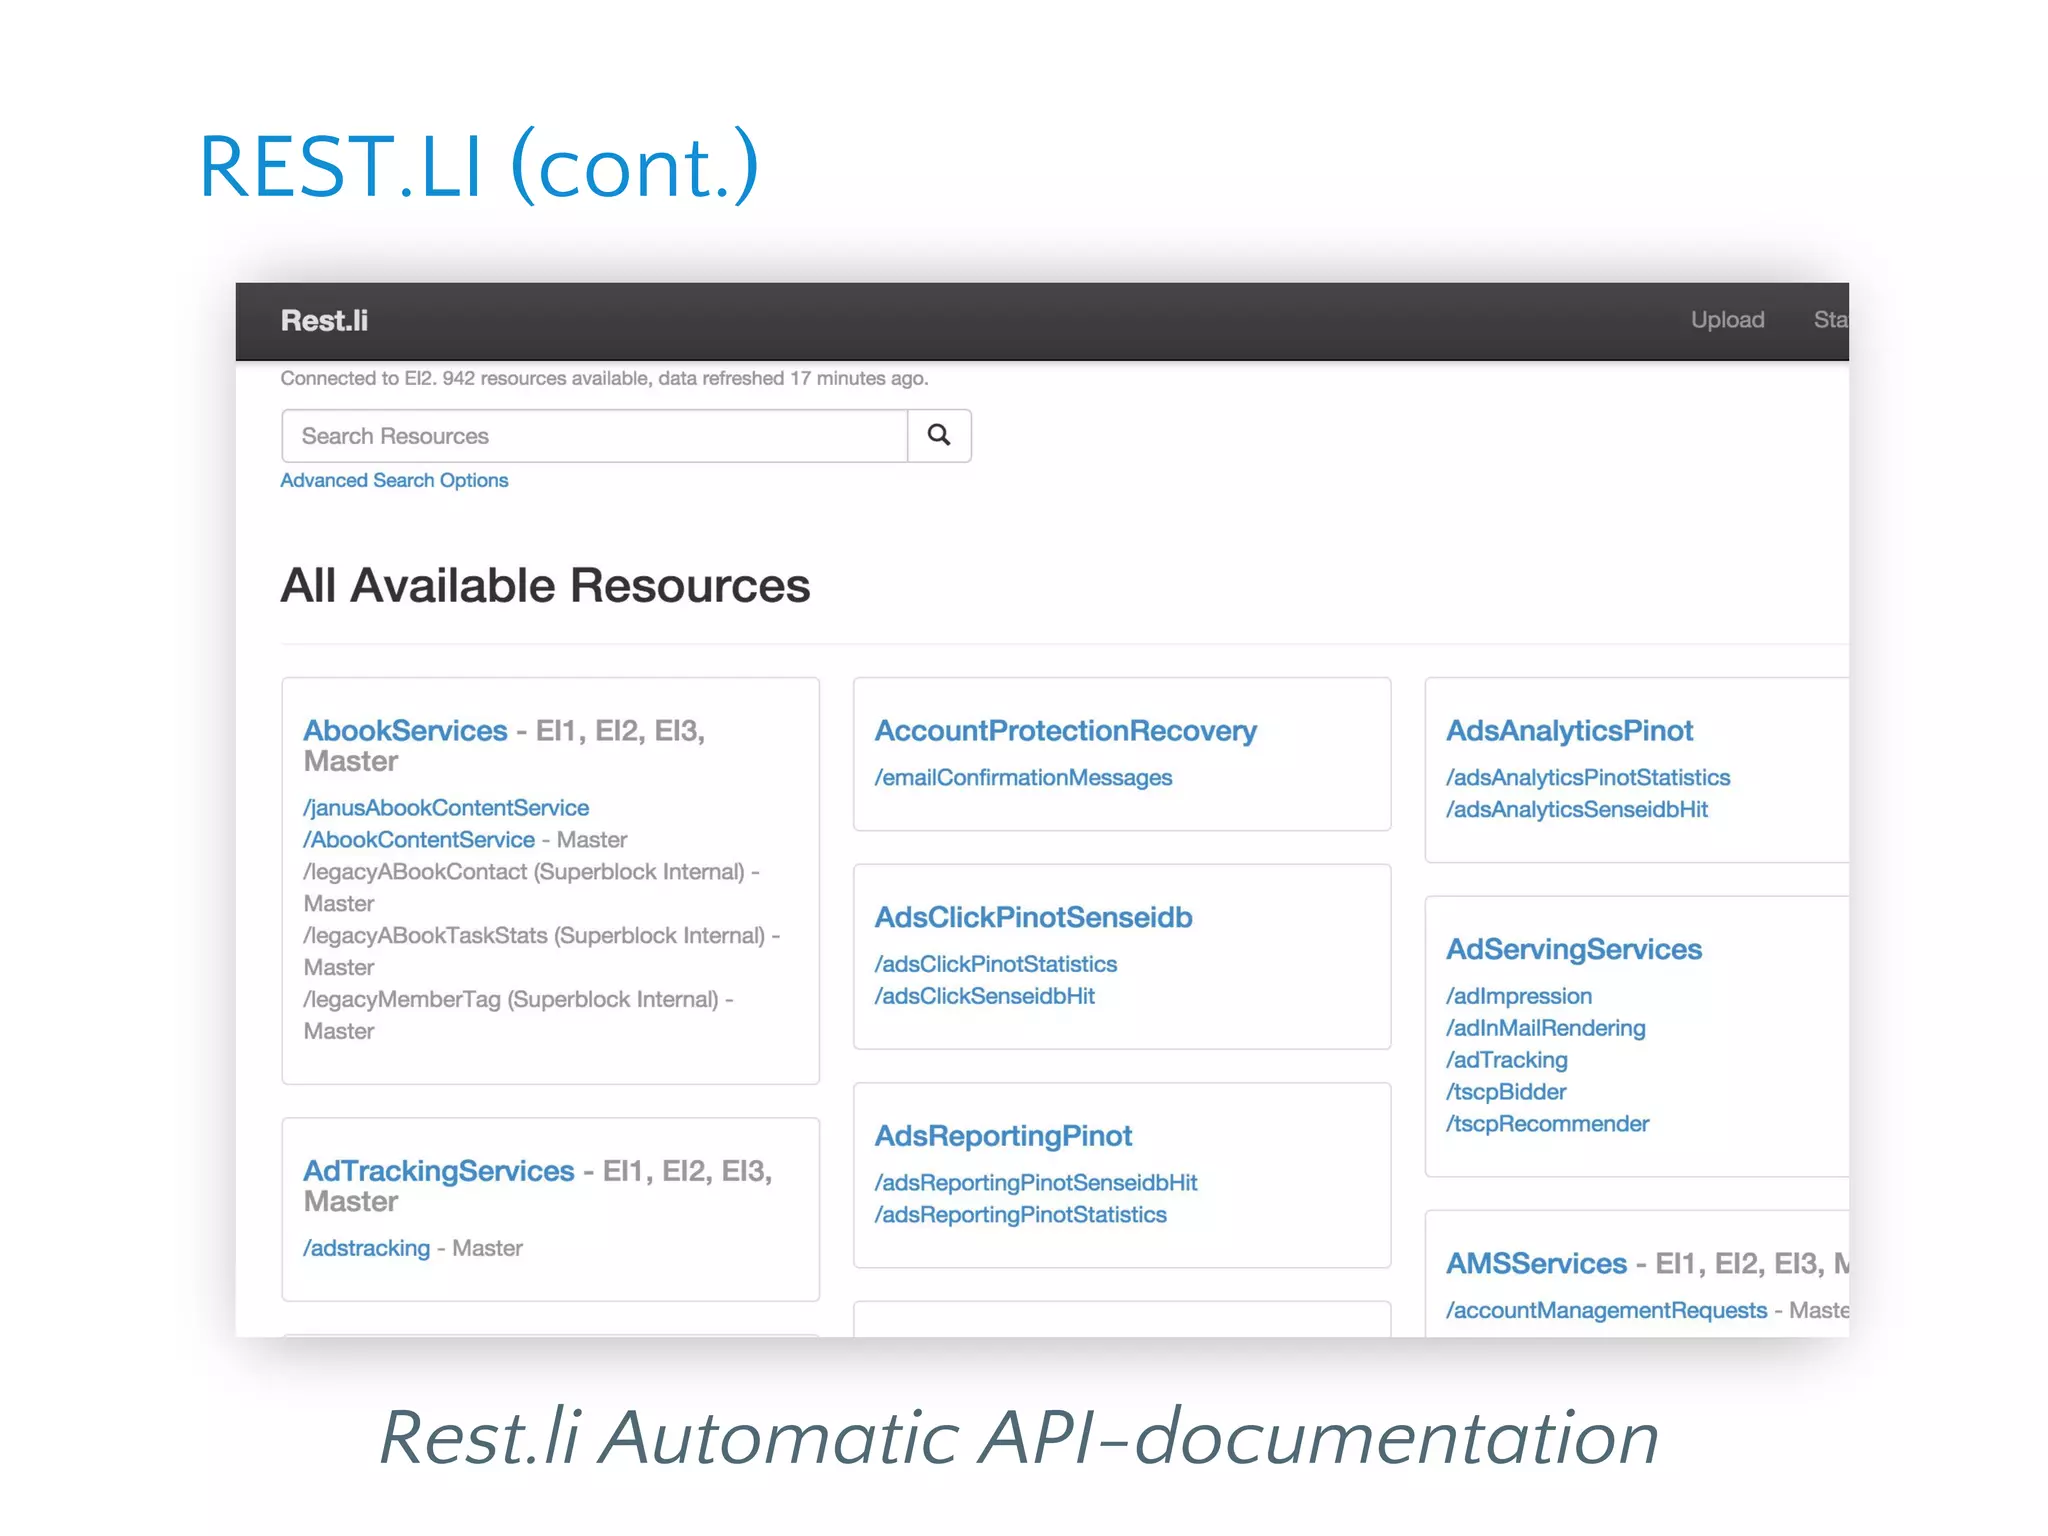The height and width of the screenshot is (1536, 2048).
Task: Open /AbookContentService resource
Action: (419, 839)
